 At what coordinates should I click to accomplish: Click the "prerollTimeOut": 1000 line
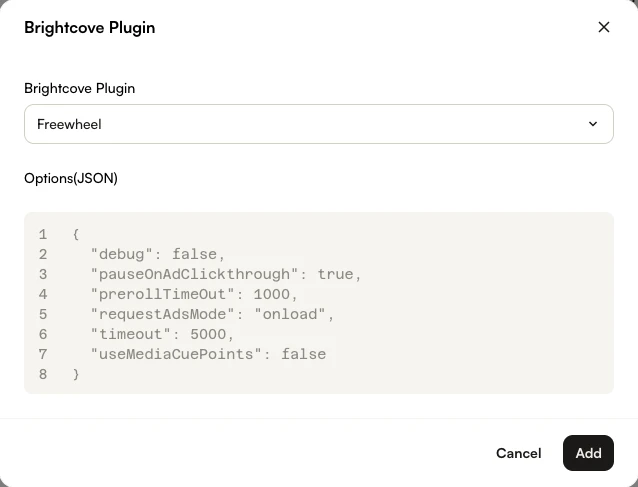click(x=194, y=294)
